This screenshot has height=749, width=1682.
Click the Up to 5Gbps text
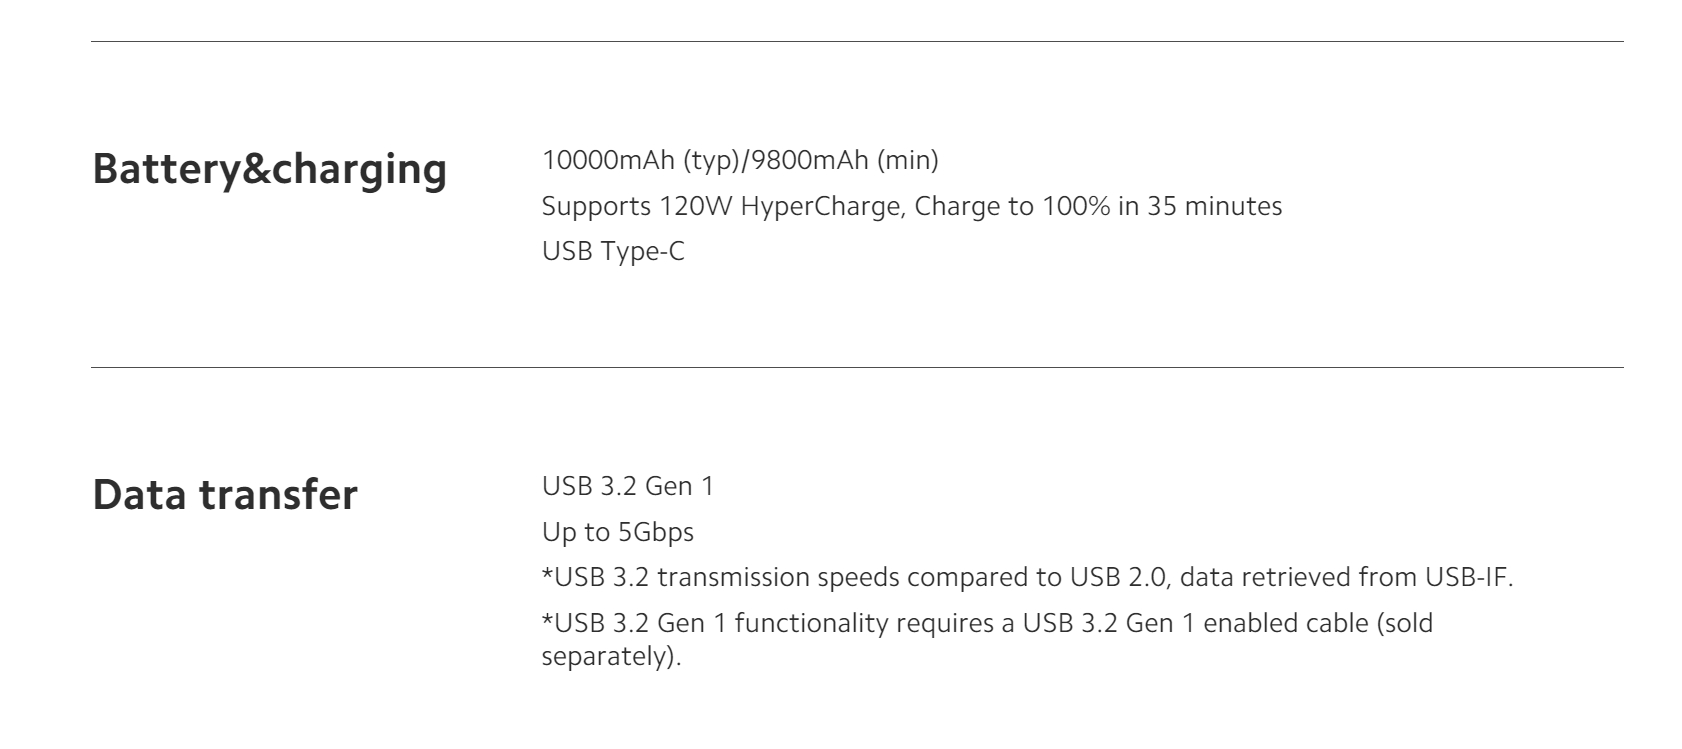(617, 533)
